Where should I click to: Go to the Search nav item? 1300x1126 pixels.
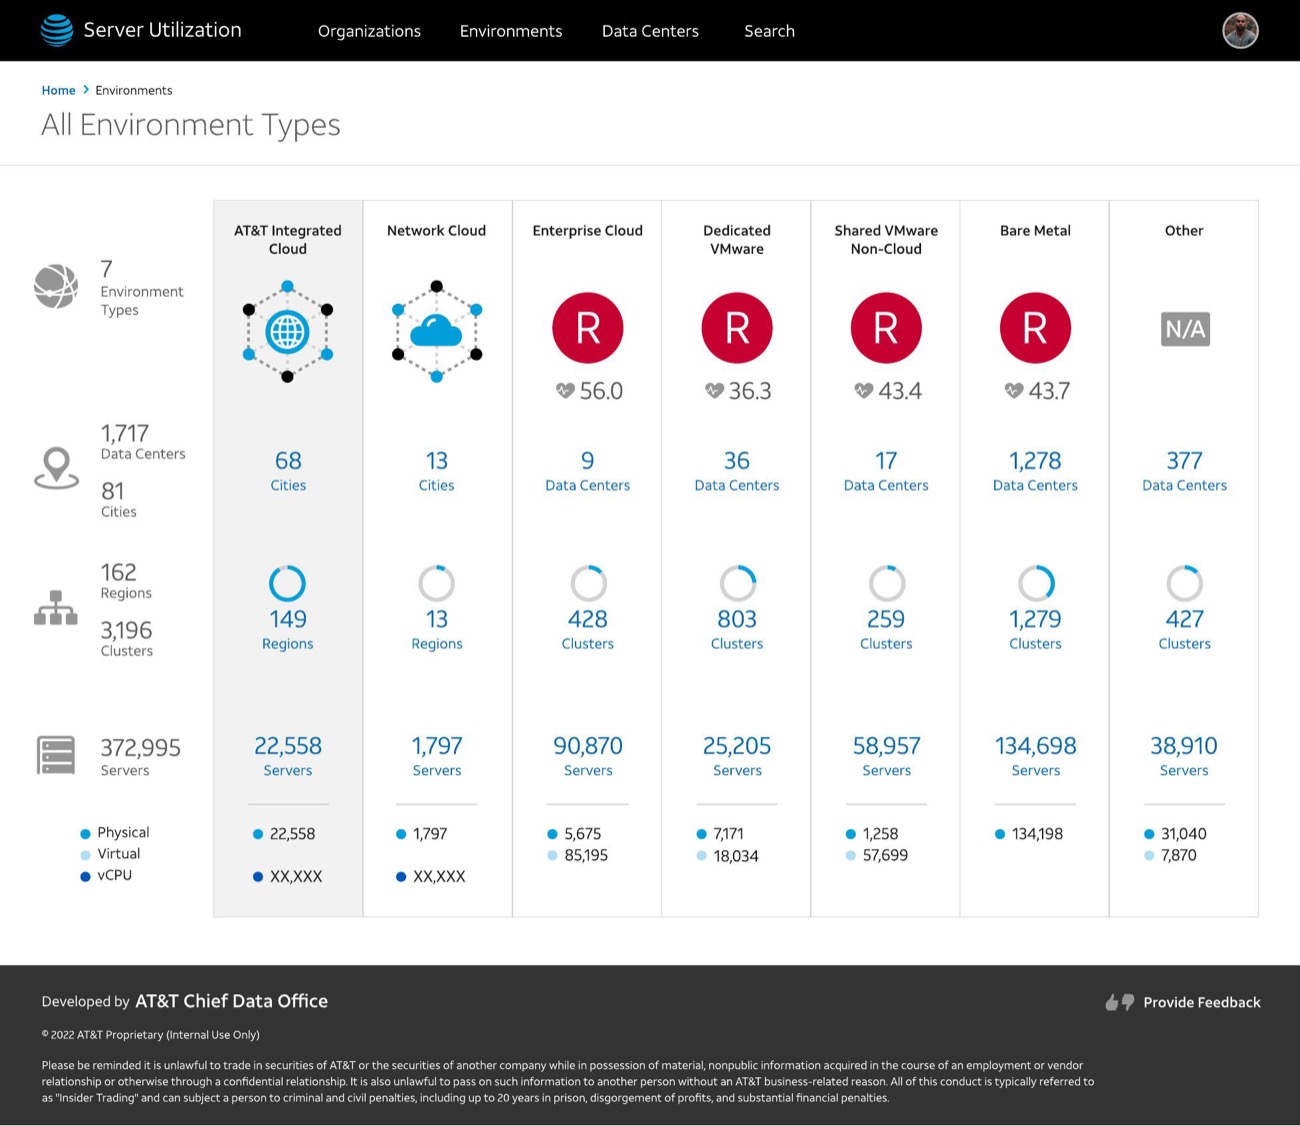769,31
